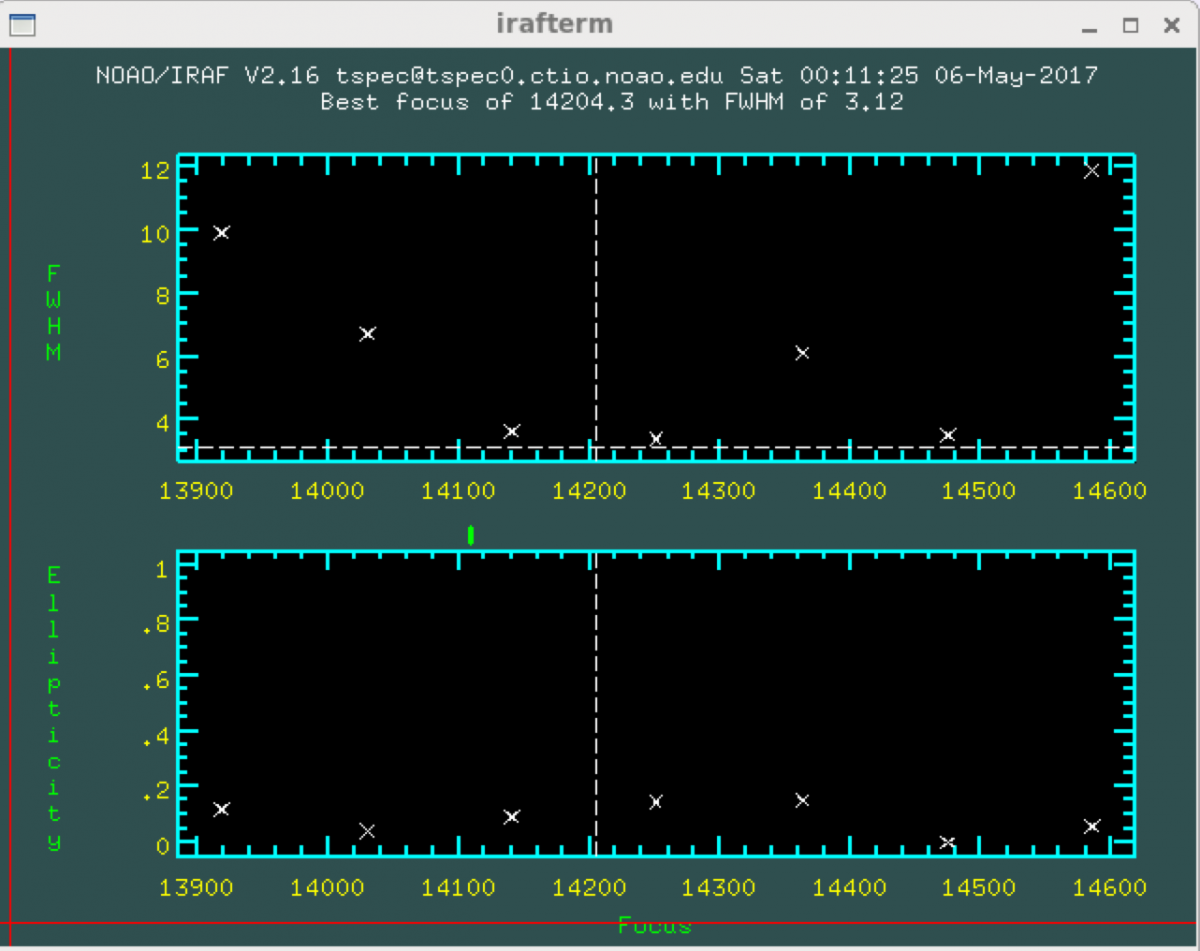Click the irafterm title bar text

tap(555, 24)
